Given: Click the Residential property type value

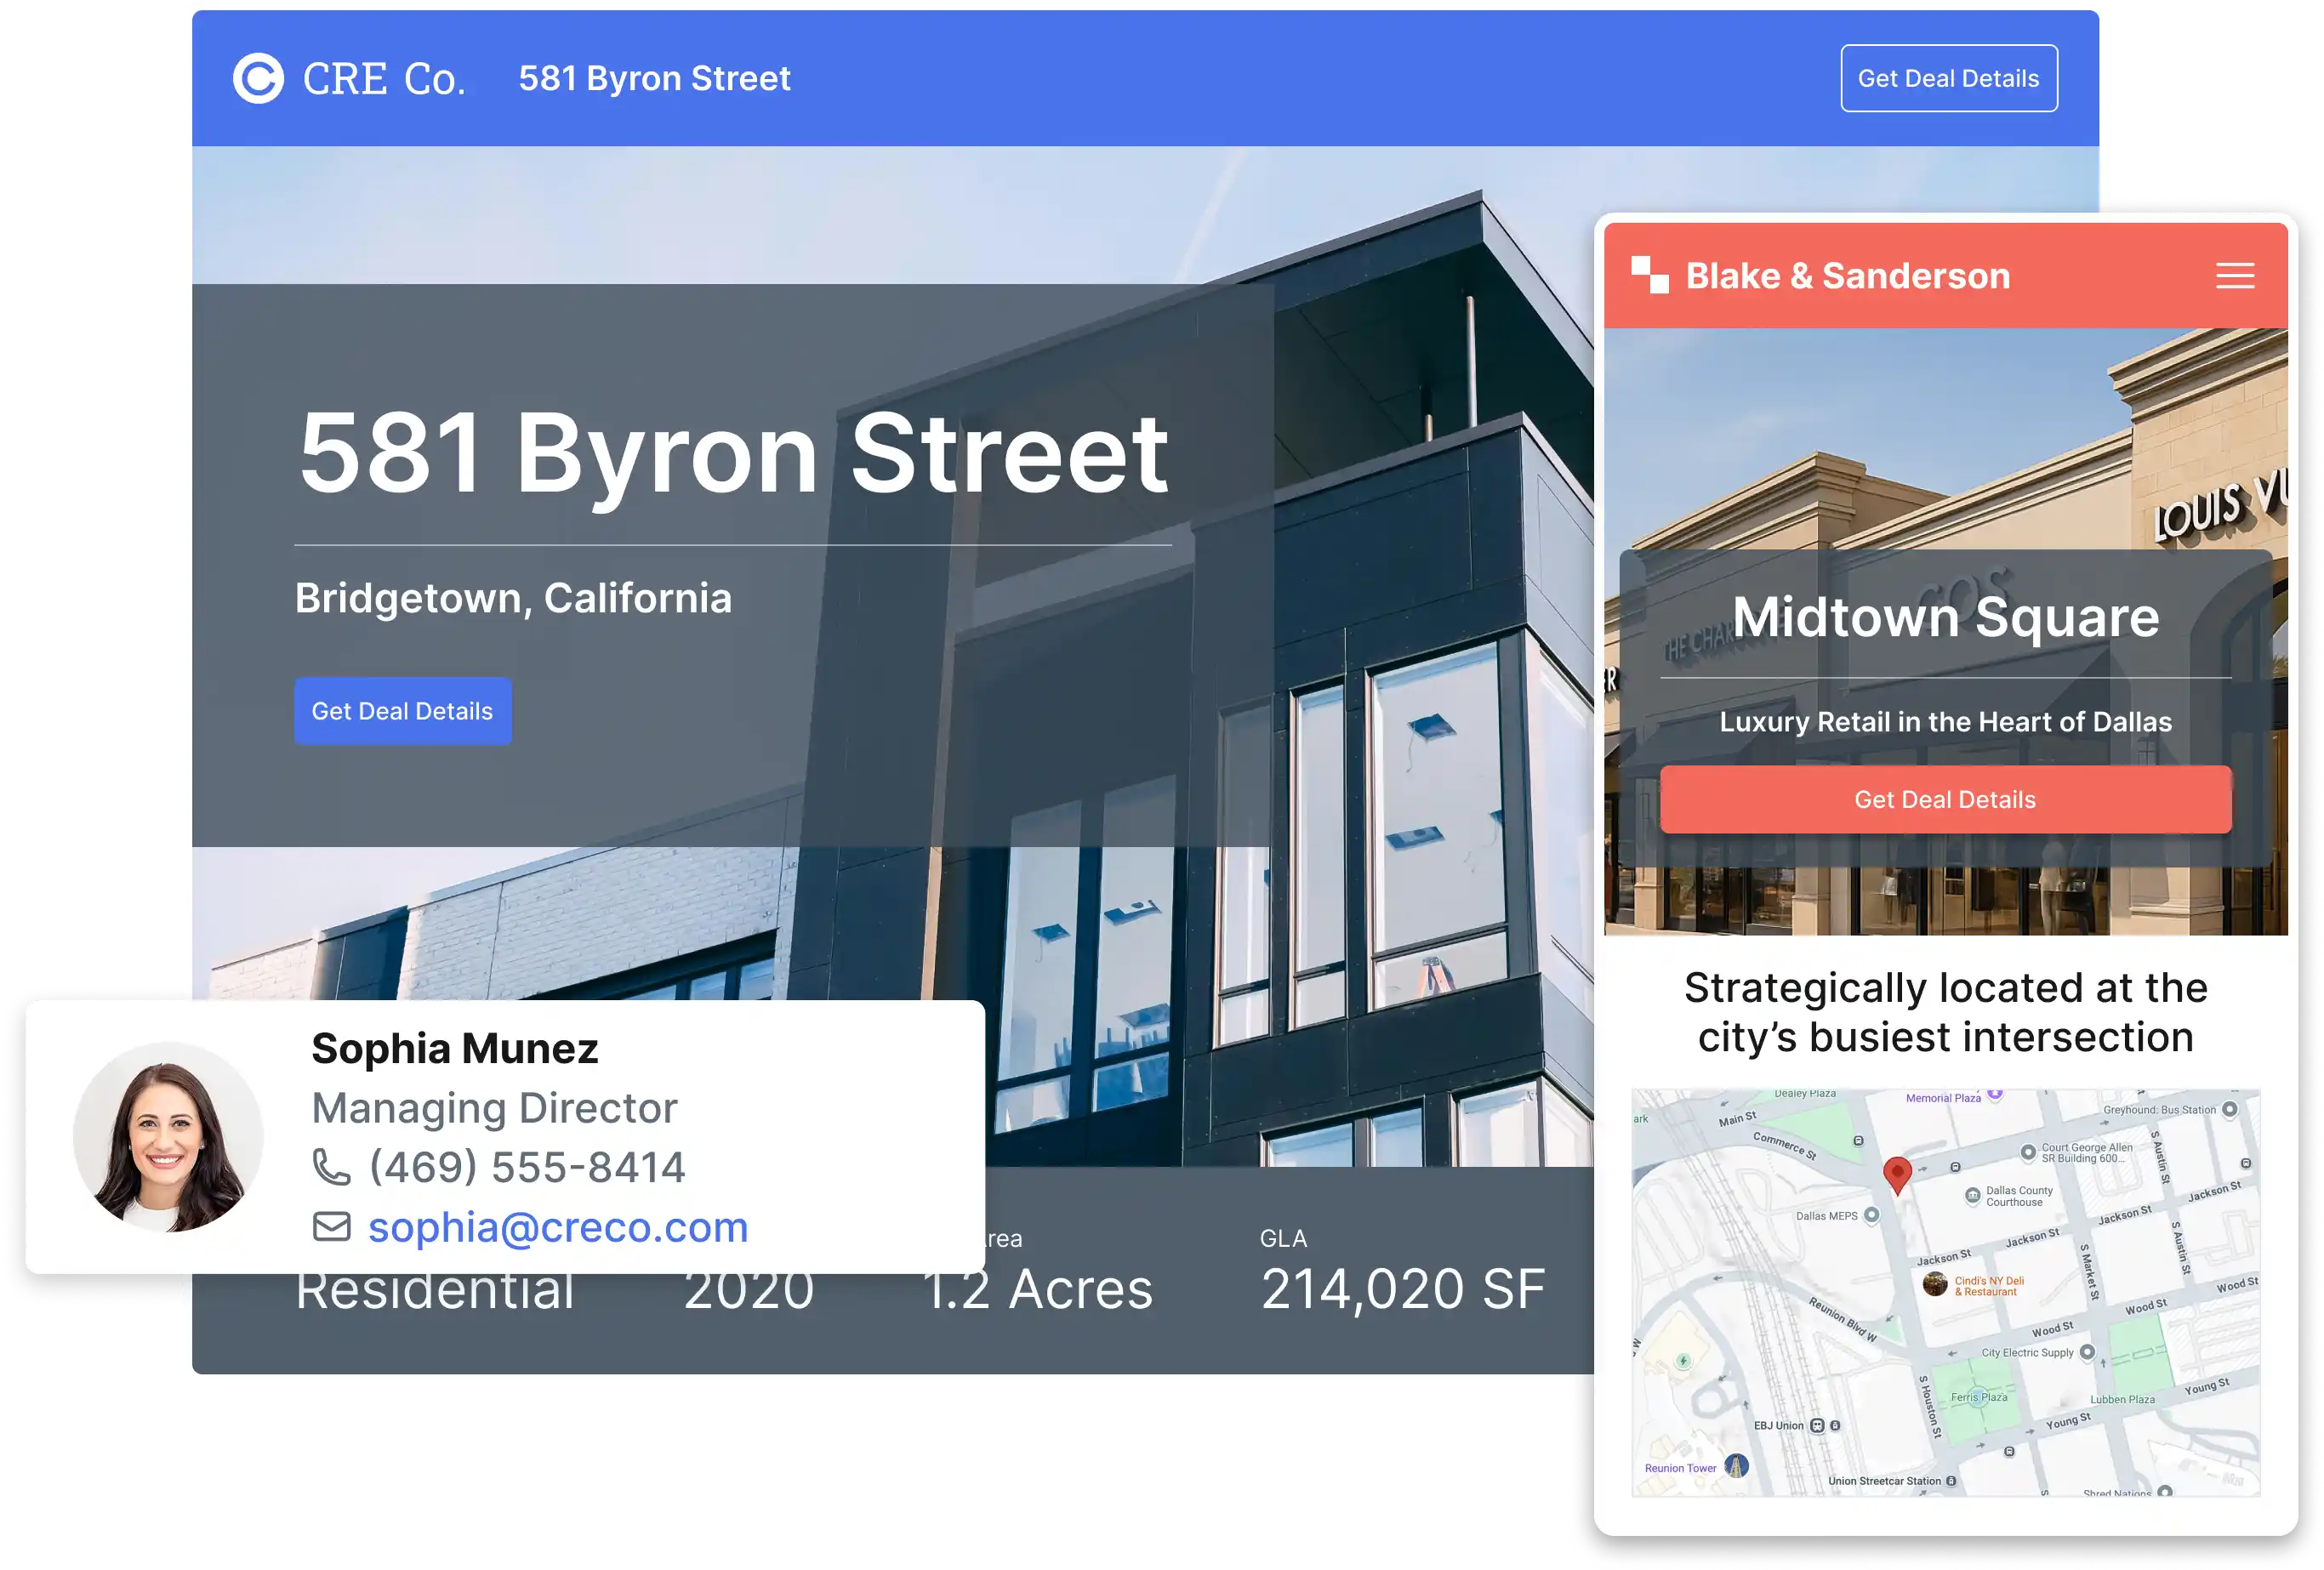Looking at the screenshot, I should [435, 1293].
